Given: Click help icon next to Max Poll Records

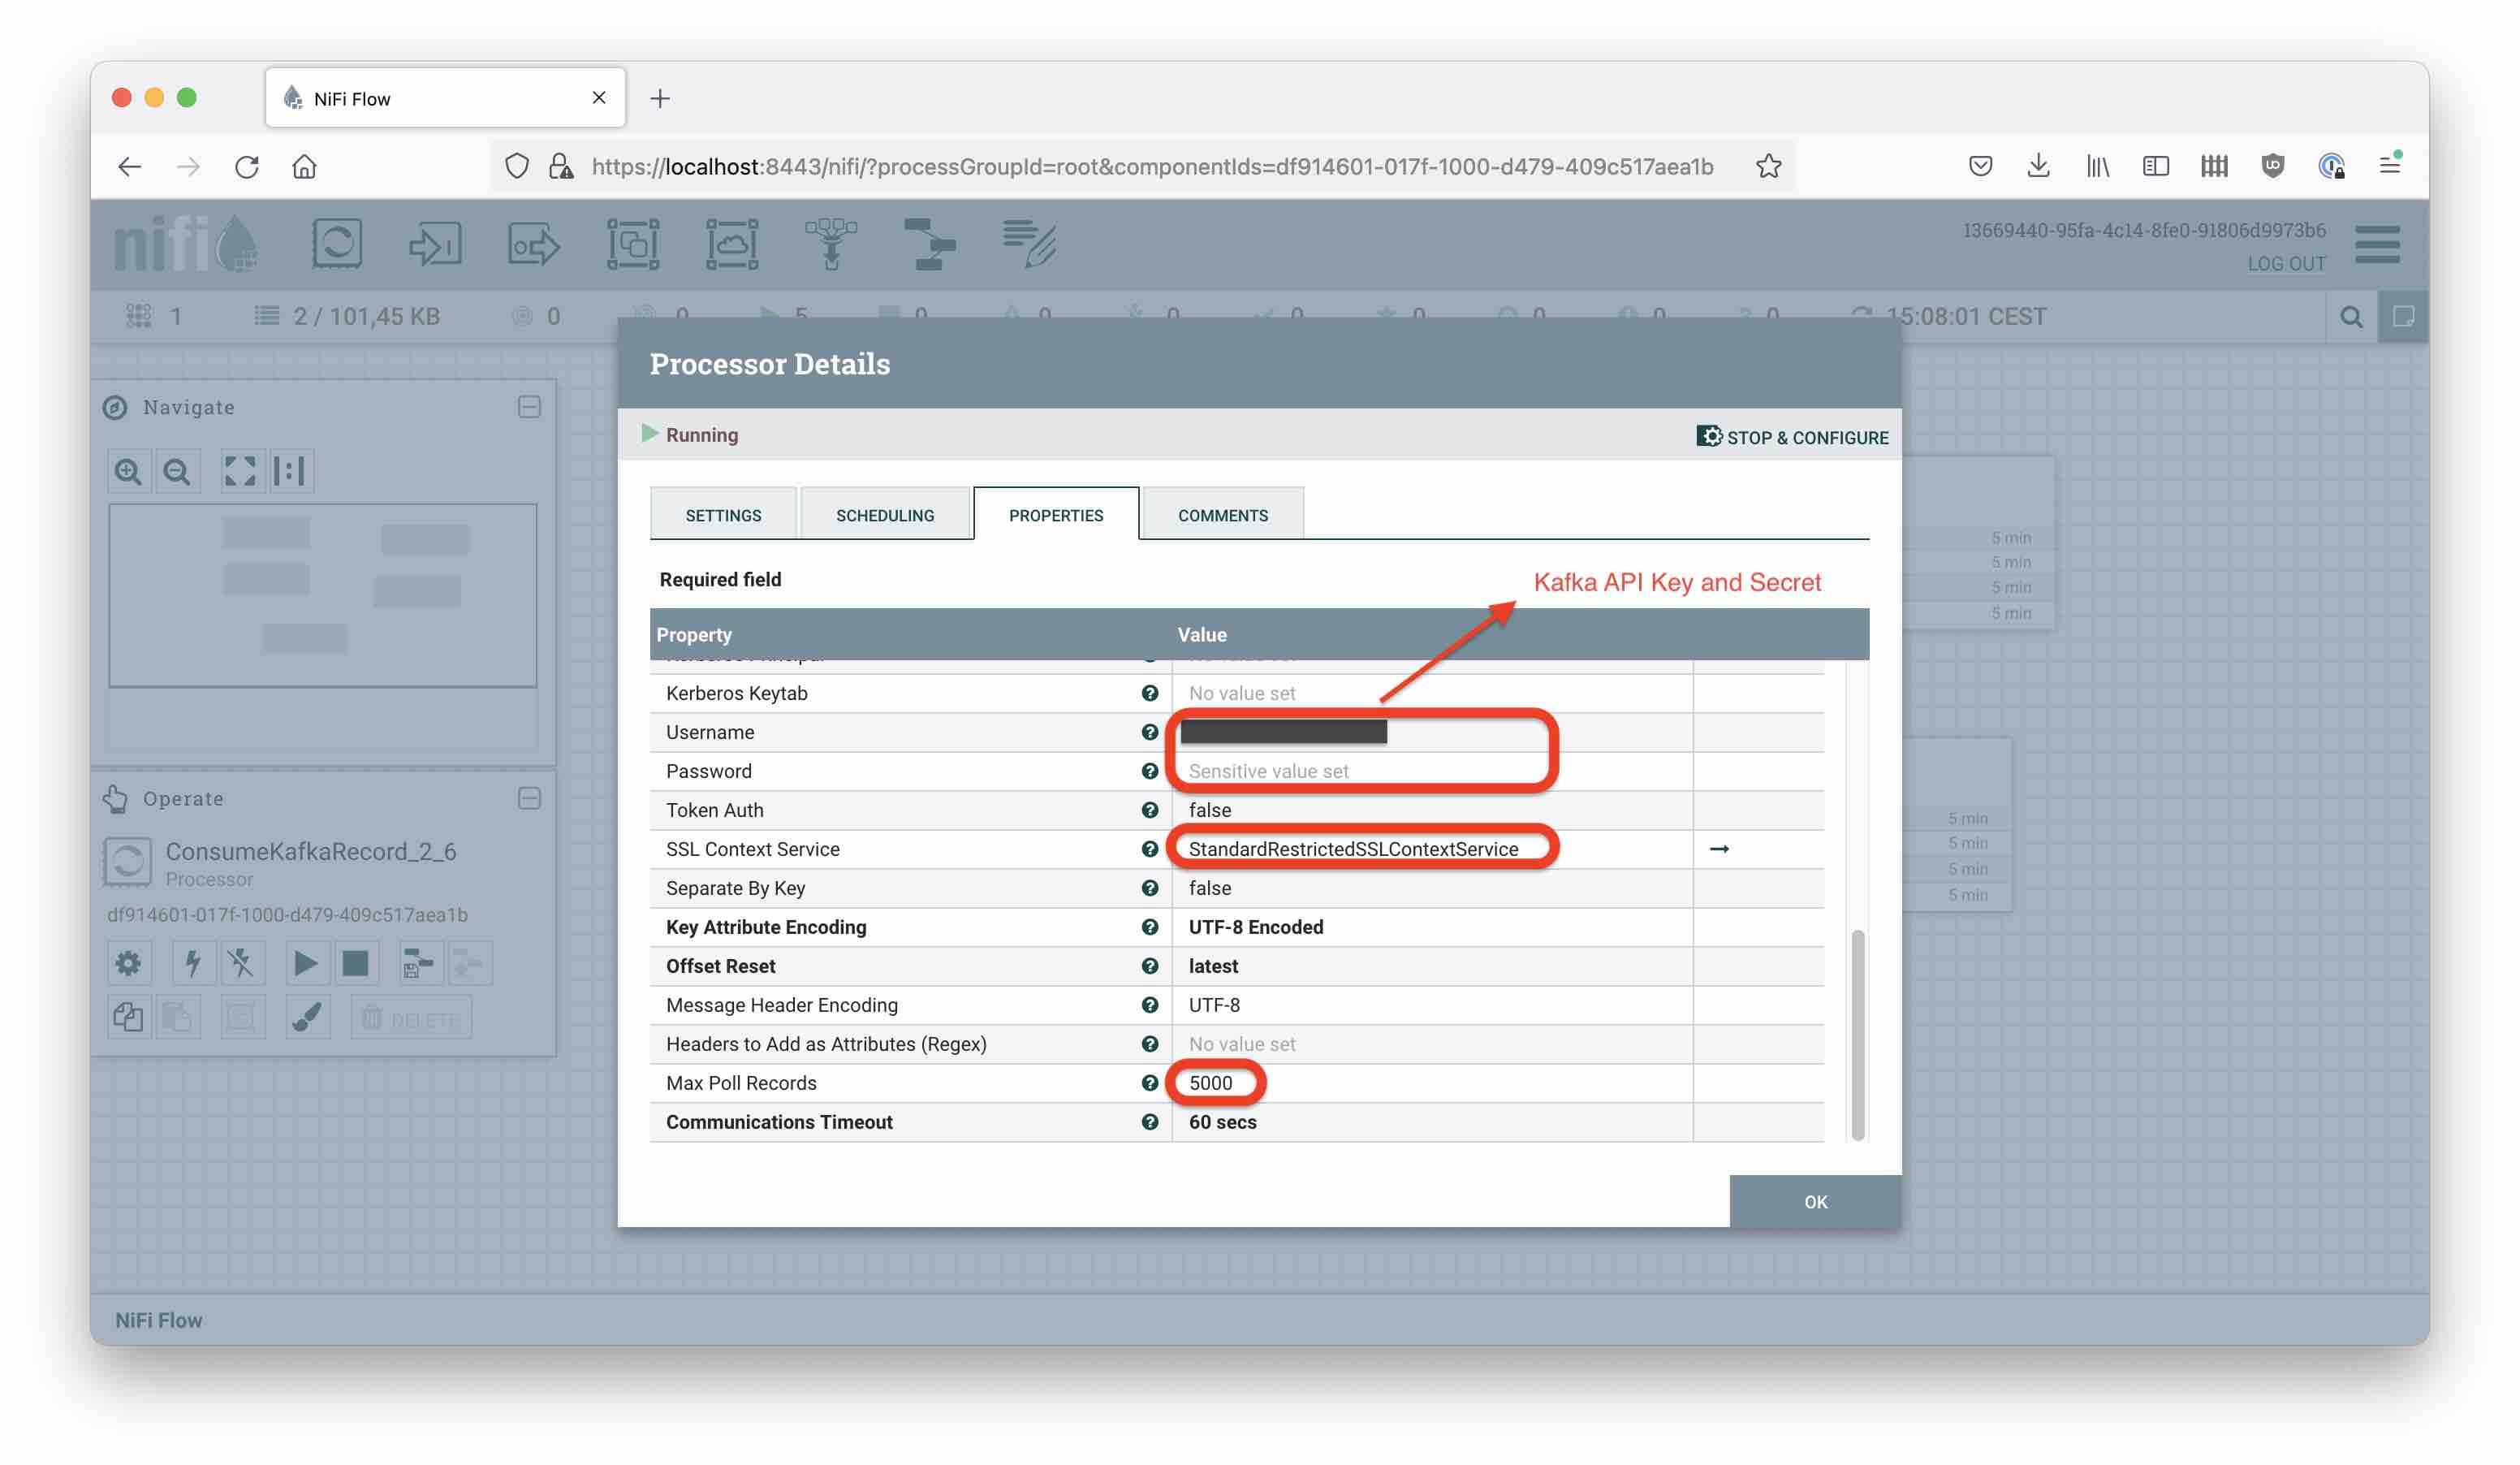Looking at the screenshot, I should tap(1149, 1083).
